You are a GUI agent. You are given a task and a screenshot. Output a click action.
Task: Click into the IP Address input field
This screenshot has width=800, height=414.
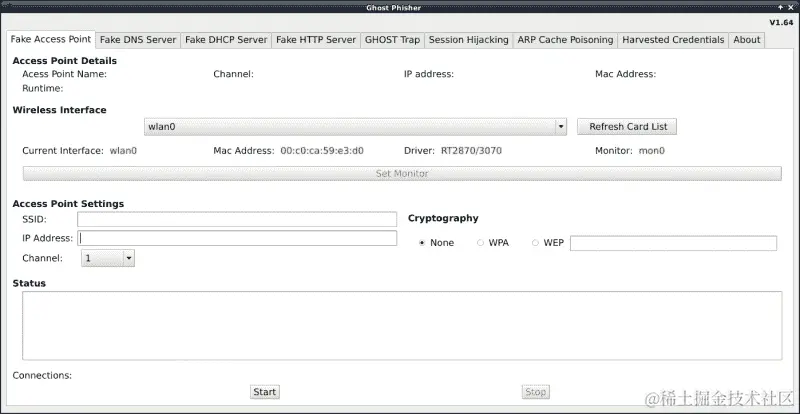coord(237,238)
